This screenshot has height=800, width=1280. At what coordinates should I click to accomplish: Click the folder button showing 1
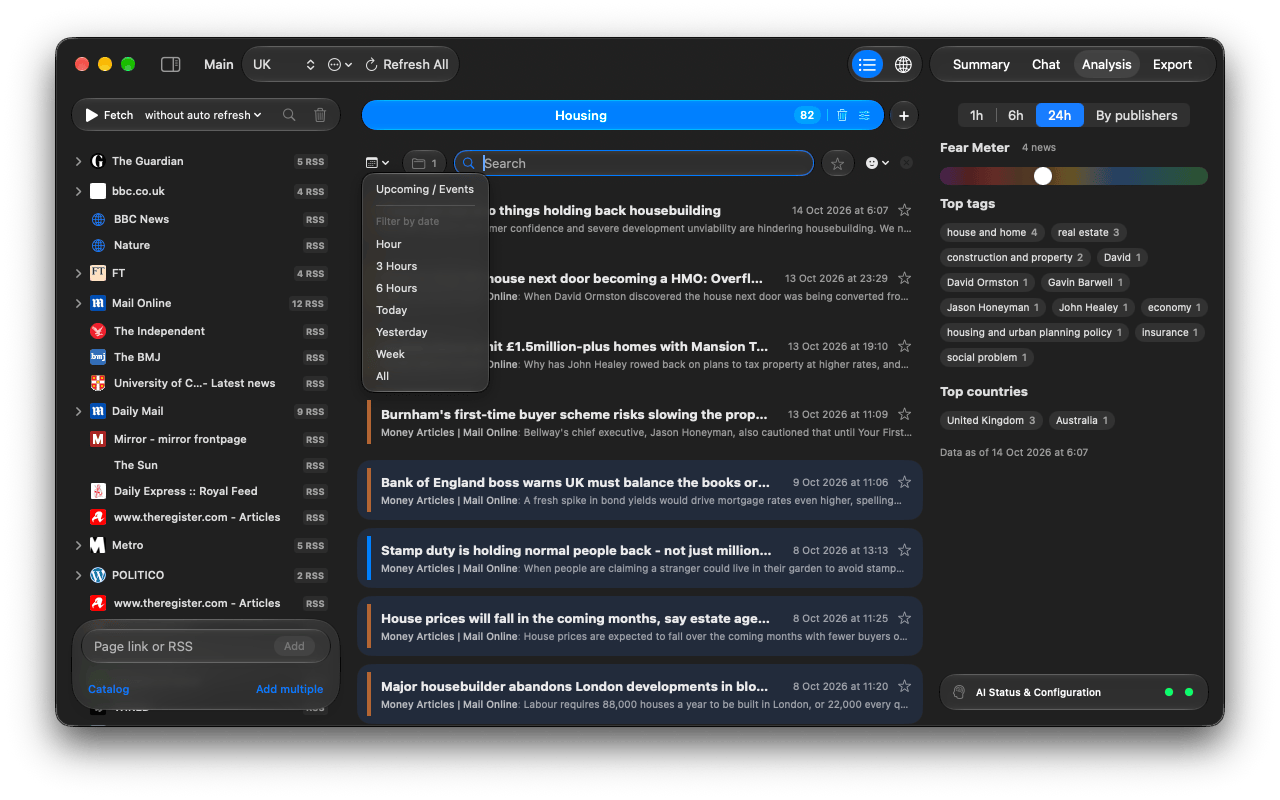tap(424, 163)
